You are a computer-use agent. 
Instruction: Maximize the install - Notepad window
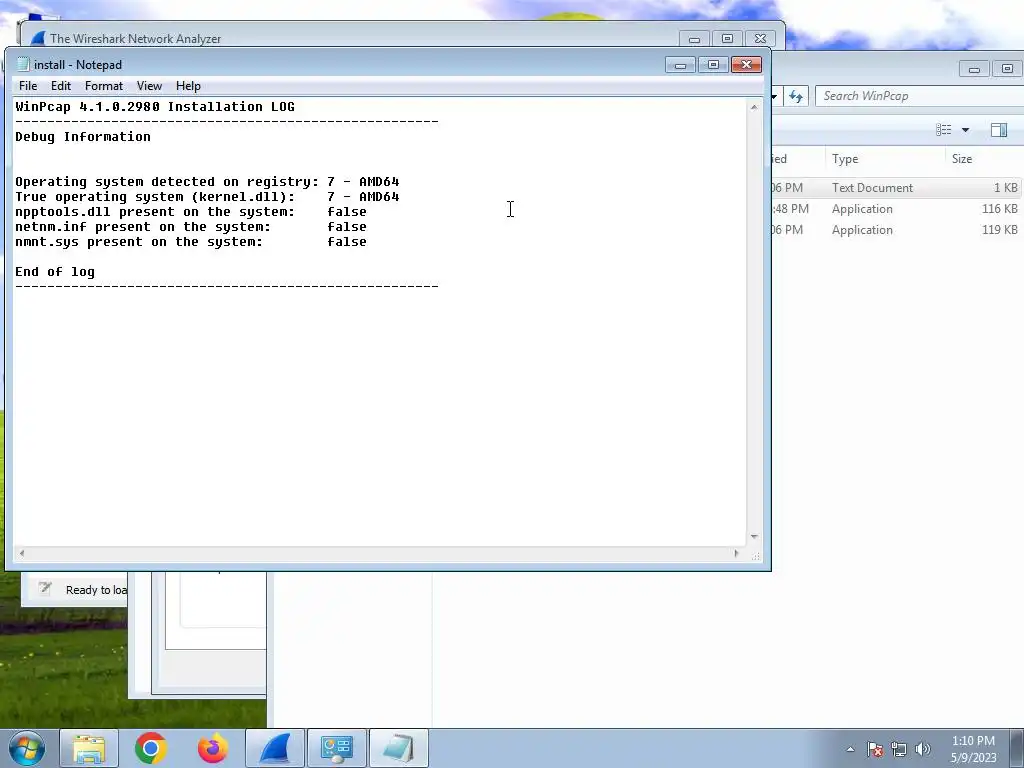pyautogui.click(x=713, y=65)
